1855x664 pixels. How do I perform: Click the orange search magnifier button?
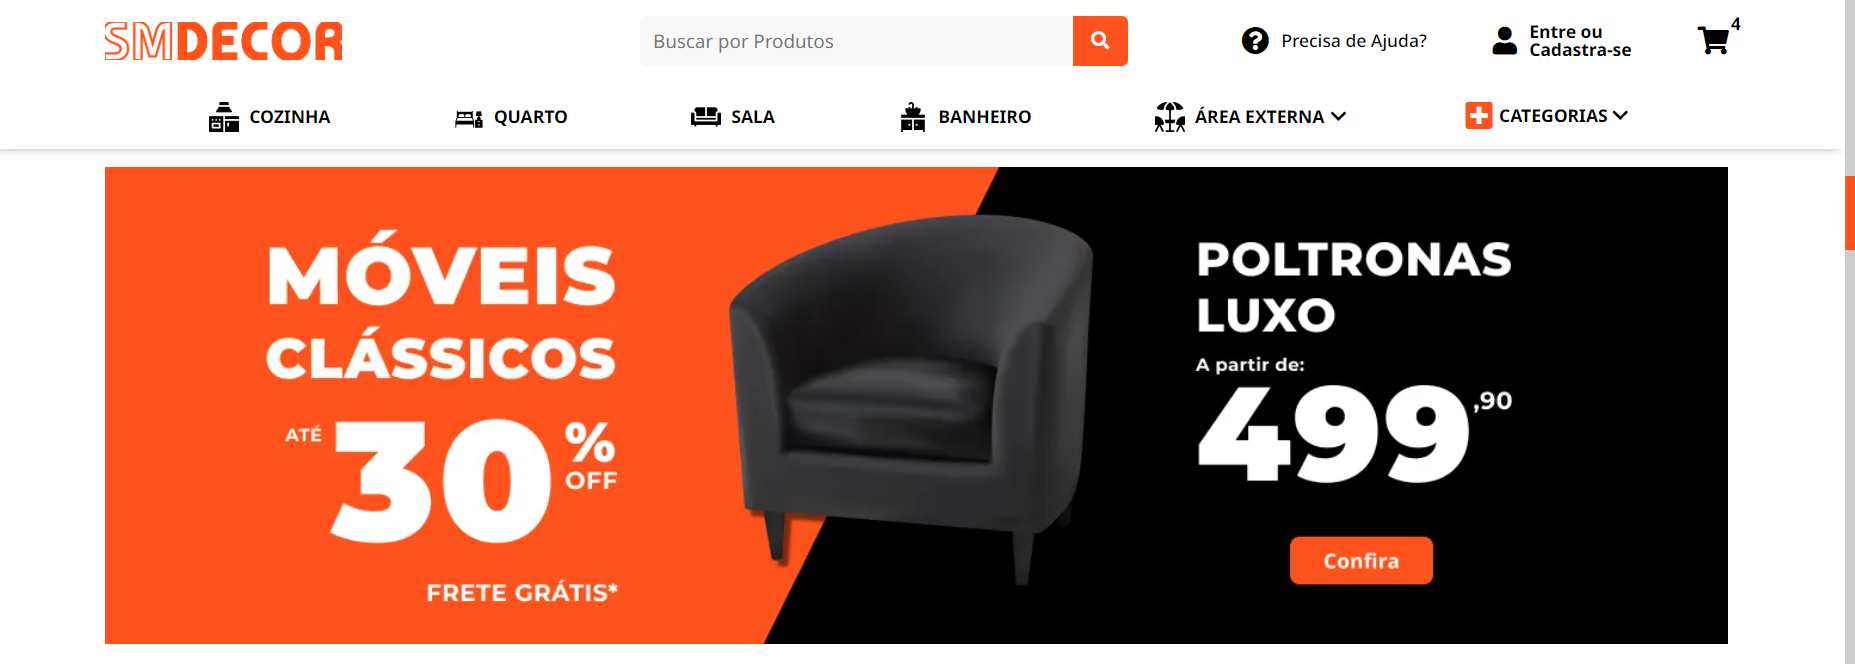click(1100, 41)
